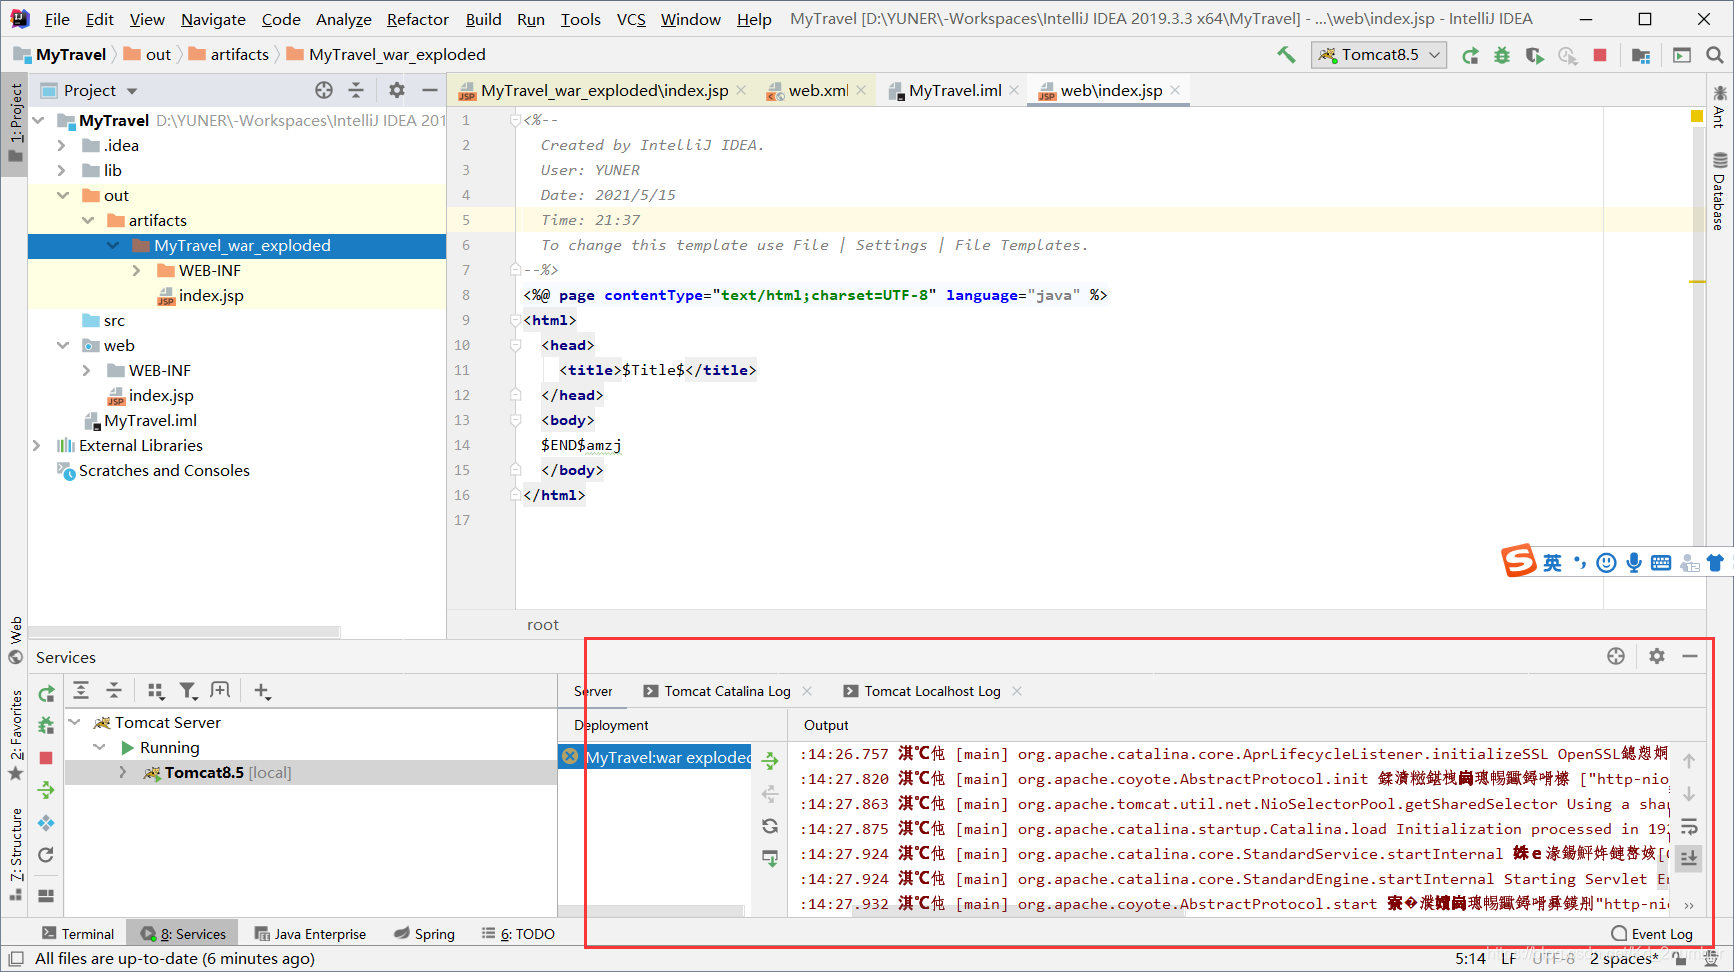
Task: Toggle scroll to end in output console
Action: coord(1689,858)
